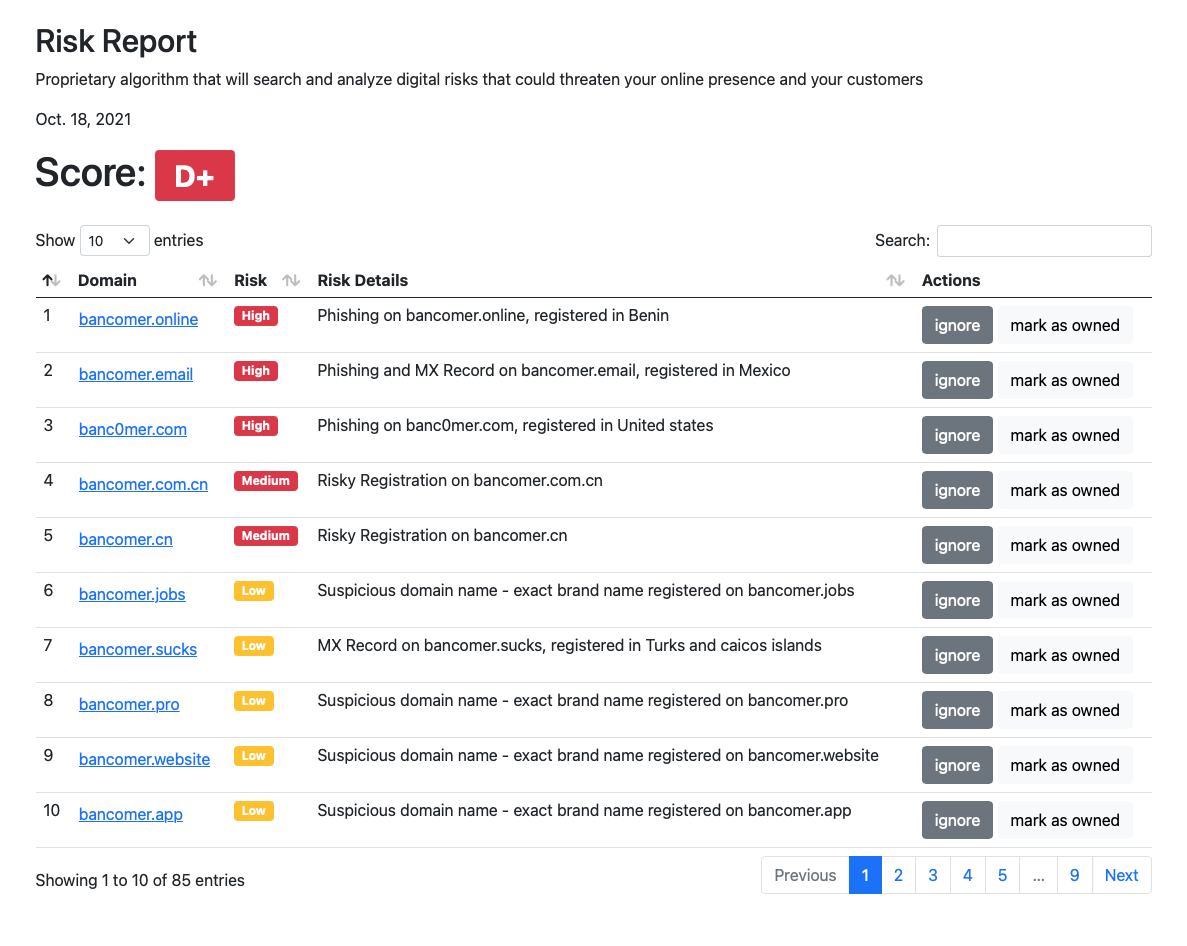Image resolution: width=1187 pixels, height=946 pixels.
Task: Mark bancomer.website as owned
Action: tap(1064, 765)
